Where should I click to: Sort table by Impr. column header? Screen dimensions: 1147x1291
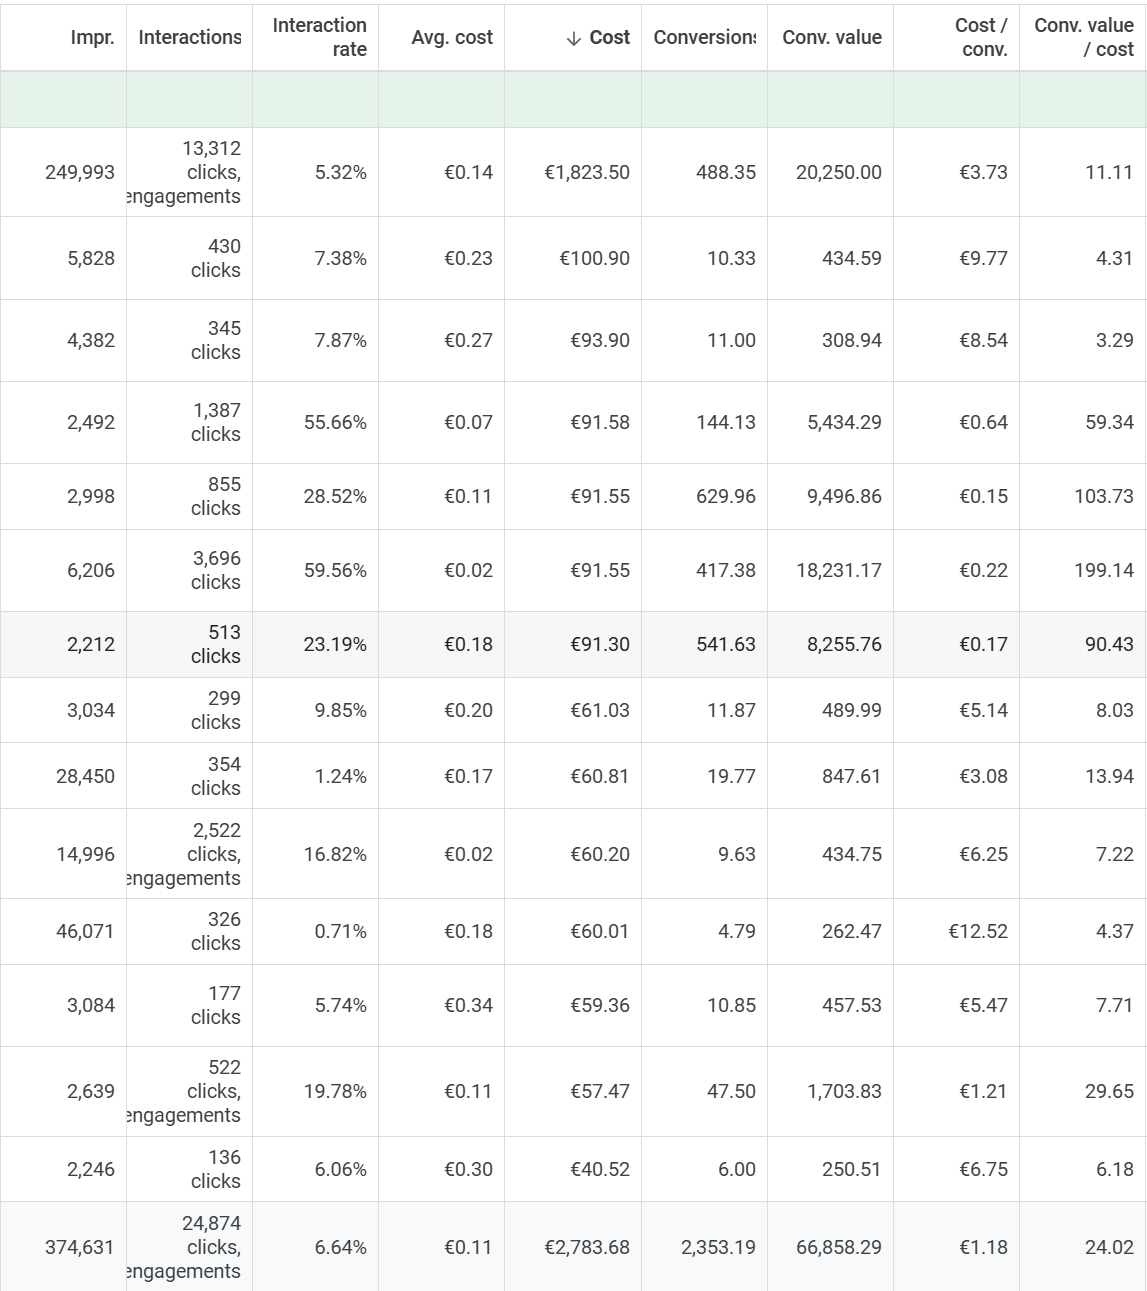pyautogui.click(x=92, y=37)
